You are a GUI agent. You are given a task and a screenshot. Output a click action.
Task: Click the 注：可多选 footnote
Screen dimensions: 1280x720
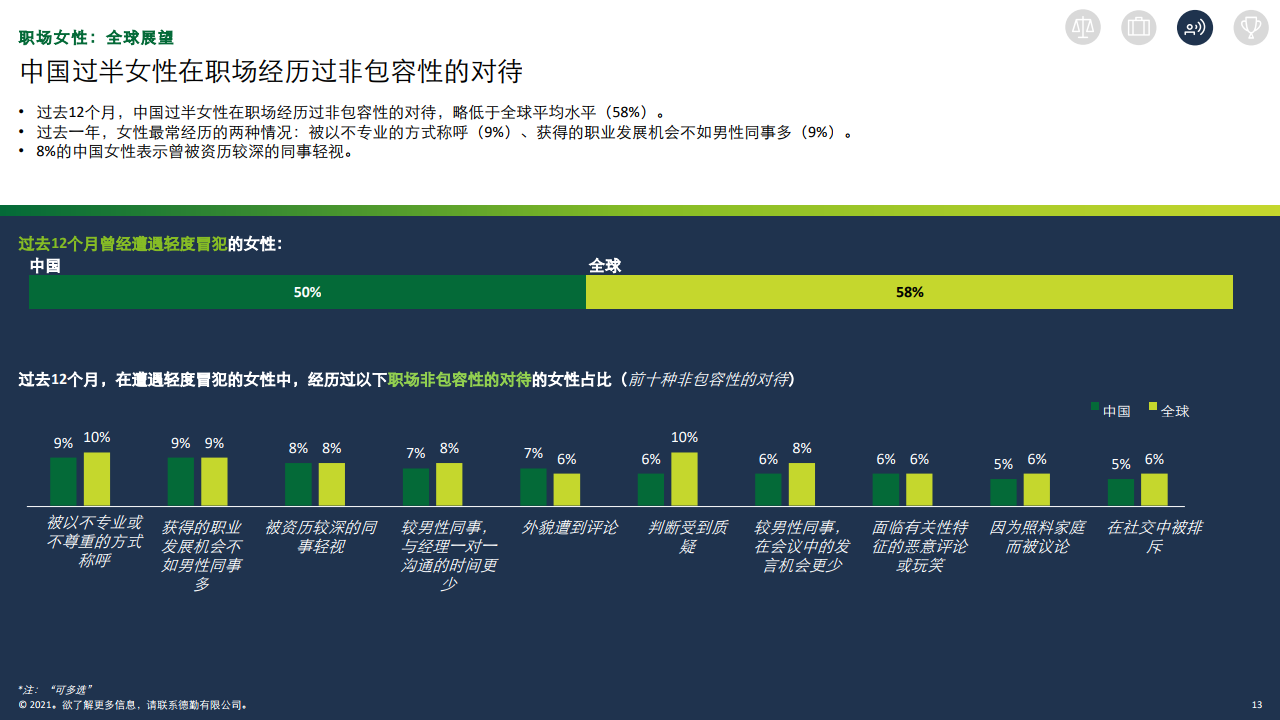[55, 689]
